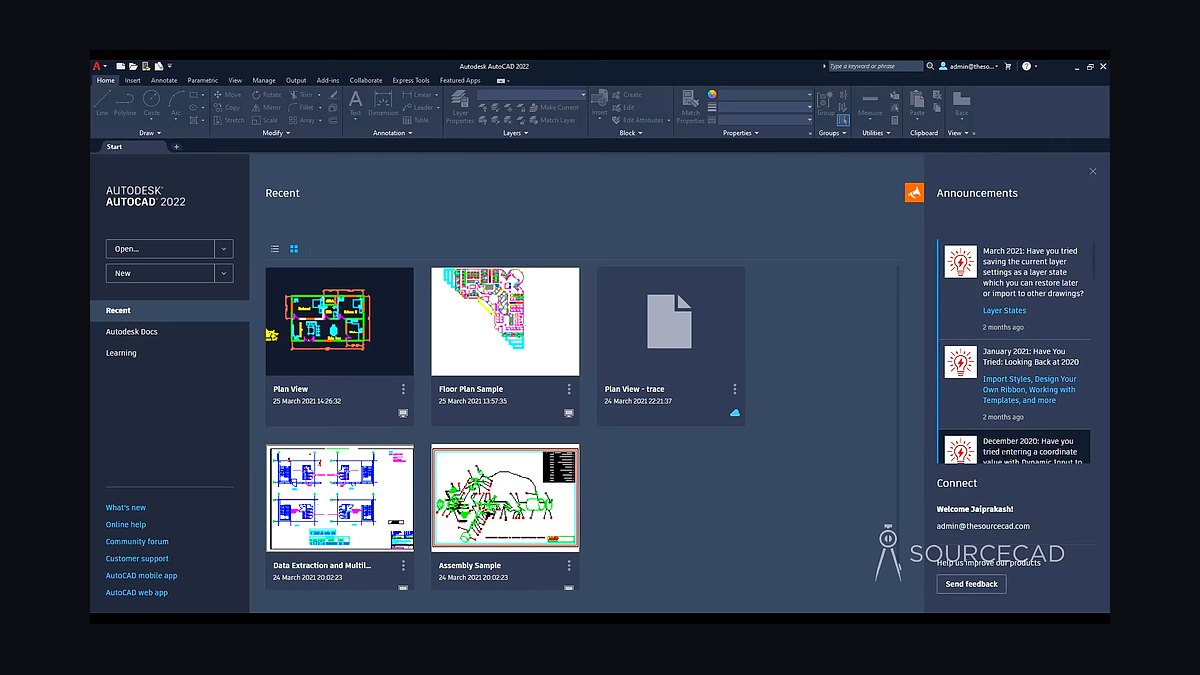Choose the Scale tool
Screen dimensions: 1200x675
[264, 120]
